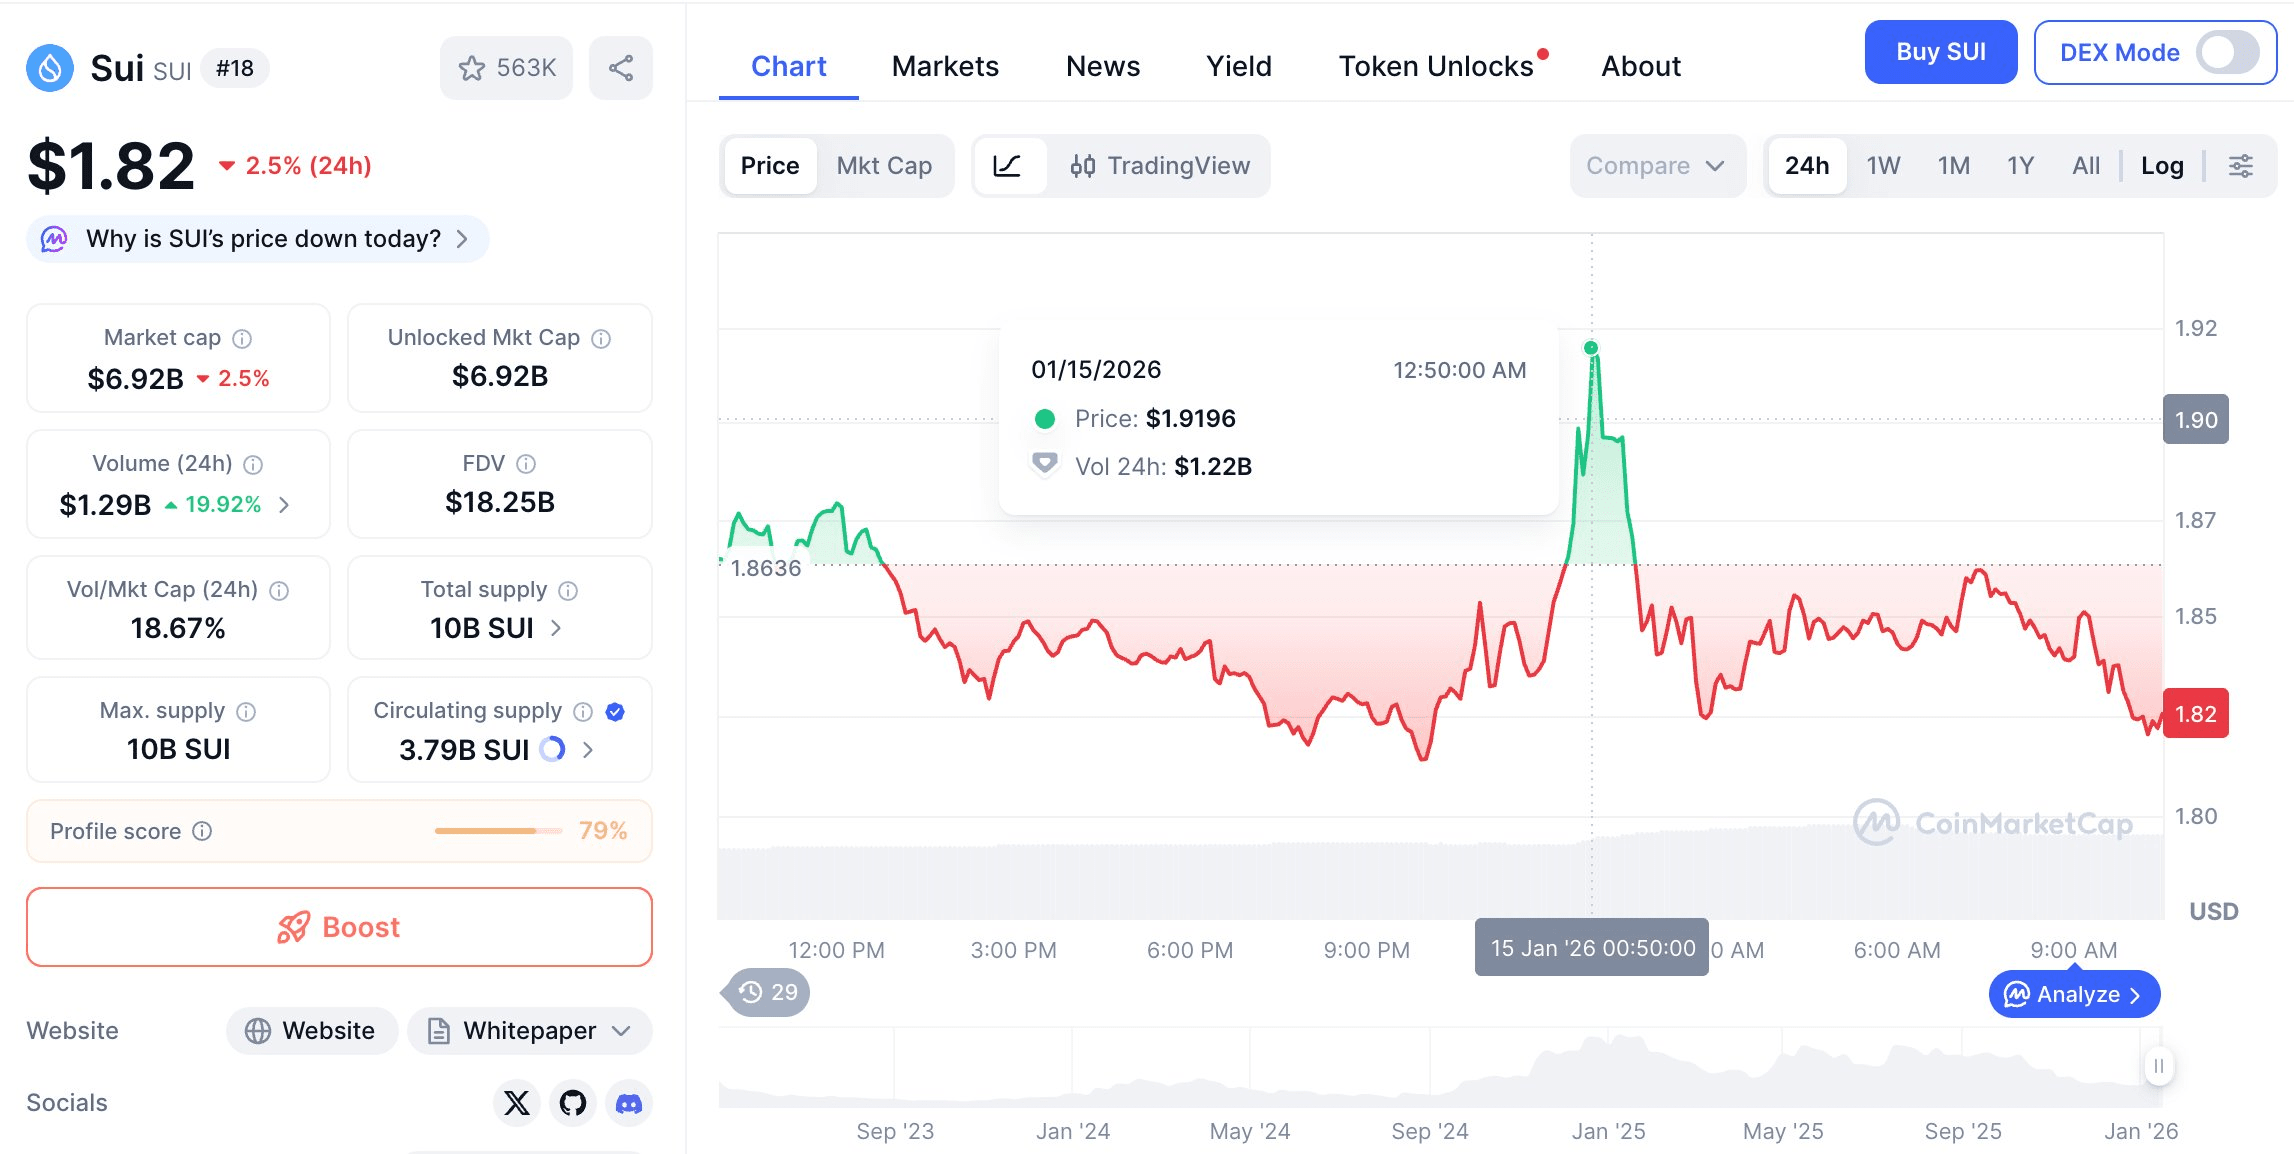
Task: Open Sui's Discord social icon
Action: [x=629, y=1103]
